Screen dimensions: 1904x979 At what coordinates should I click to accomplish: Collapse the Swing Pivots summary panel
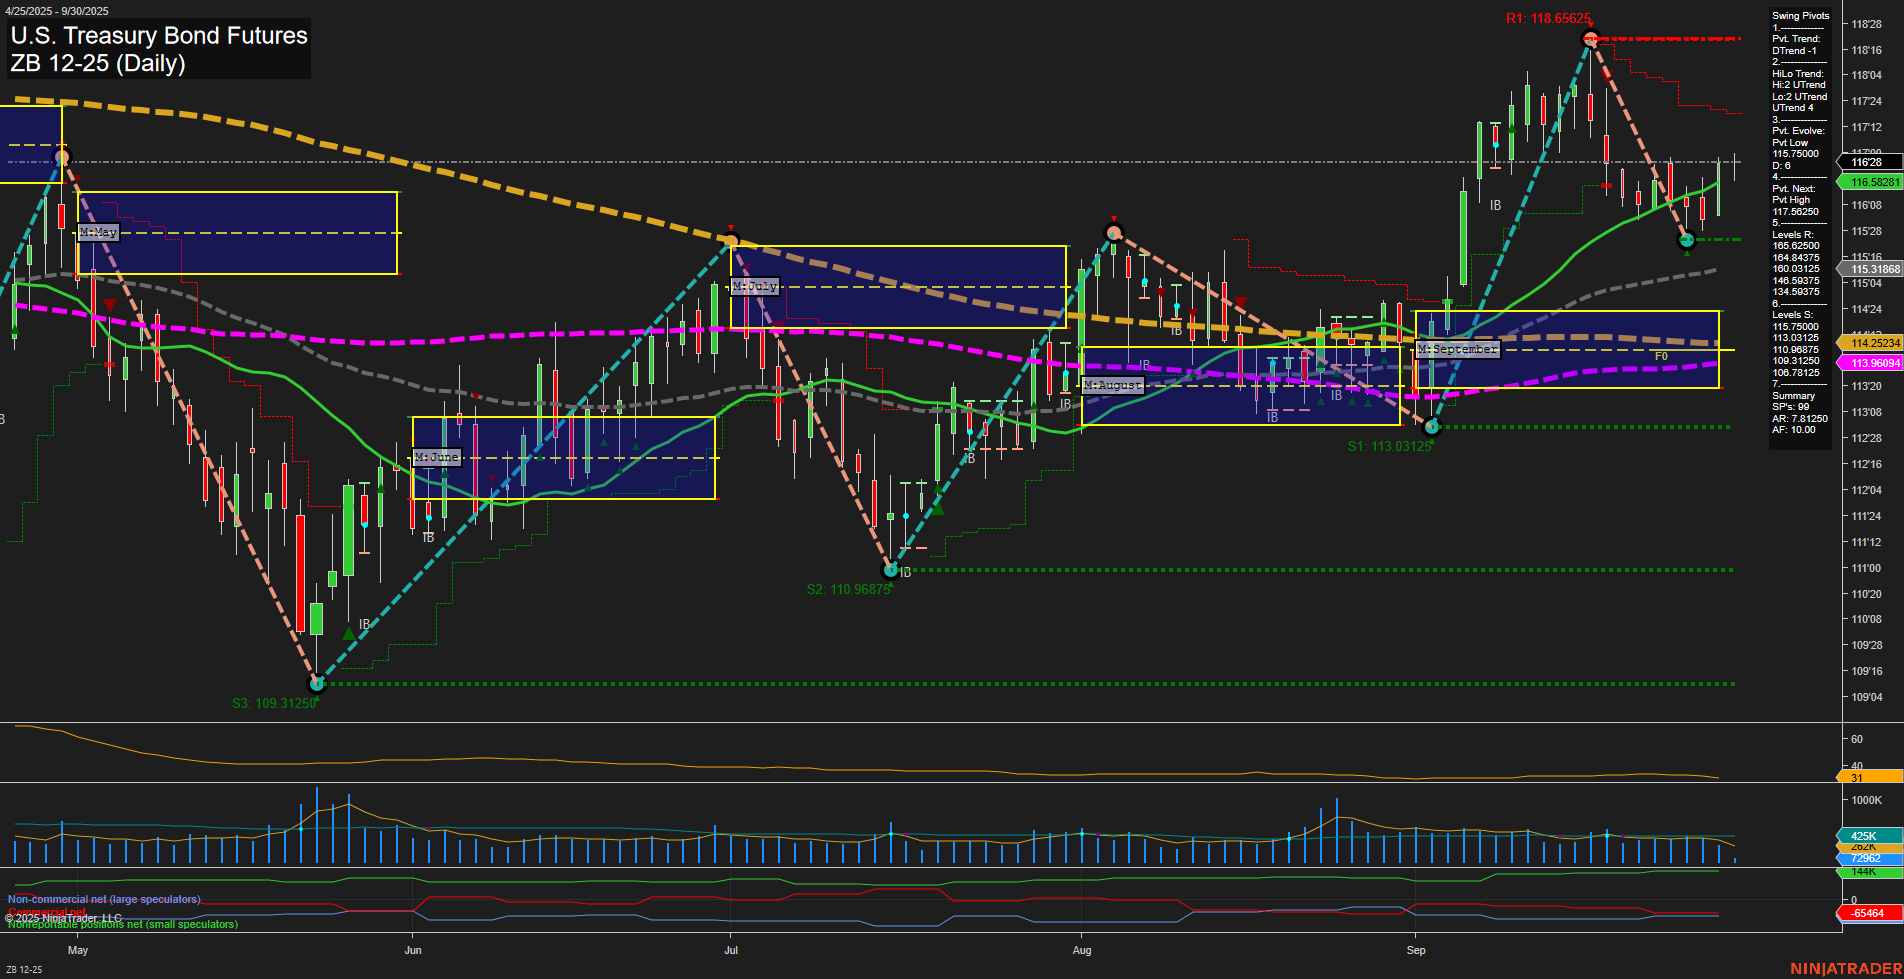click(1798, 15)
